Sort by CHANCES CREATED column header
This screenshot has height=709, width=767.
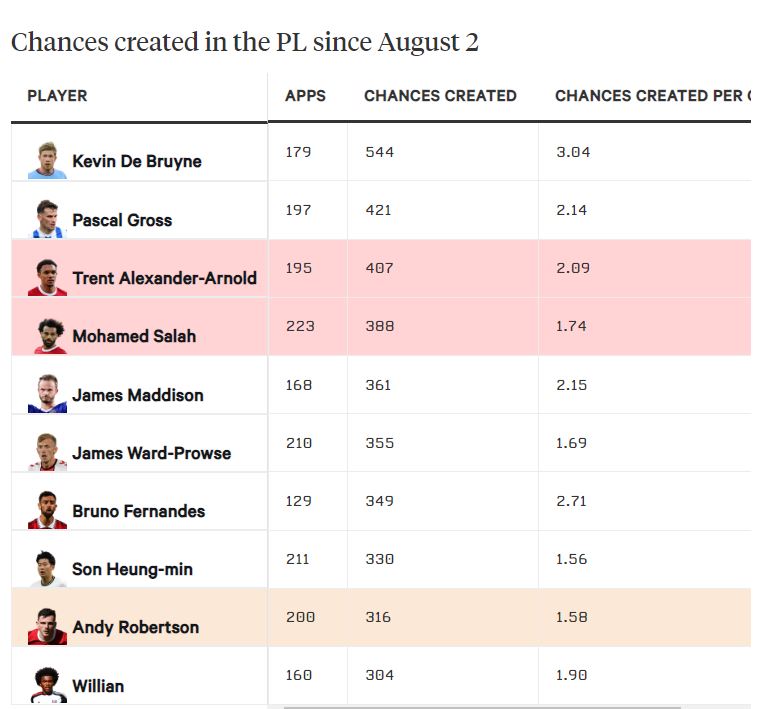440,96
